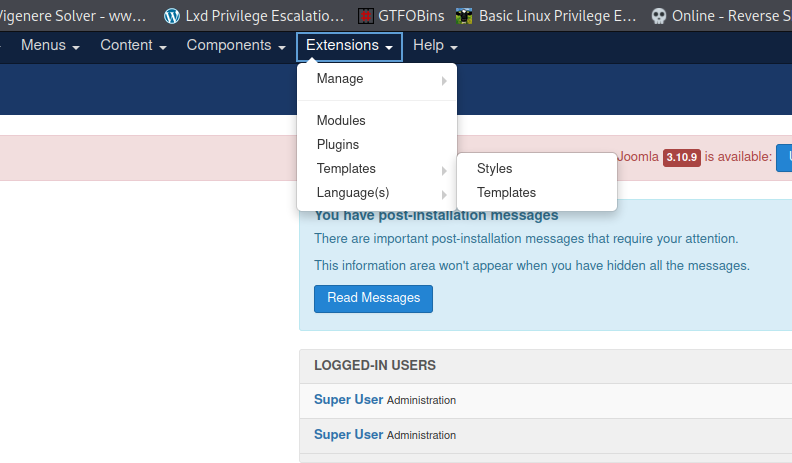Viewport: 792px width, 463px height.
Task: Click the red GTFOBins icon
Action: [x=367, y=16]
